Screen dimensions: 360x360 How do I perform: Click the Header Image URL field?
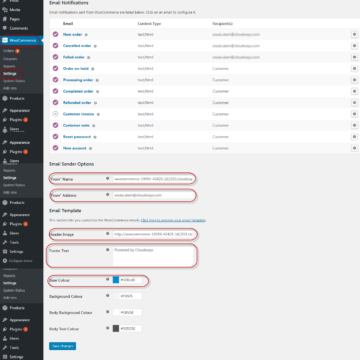153,234
